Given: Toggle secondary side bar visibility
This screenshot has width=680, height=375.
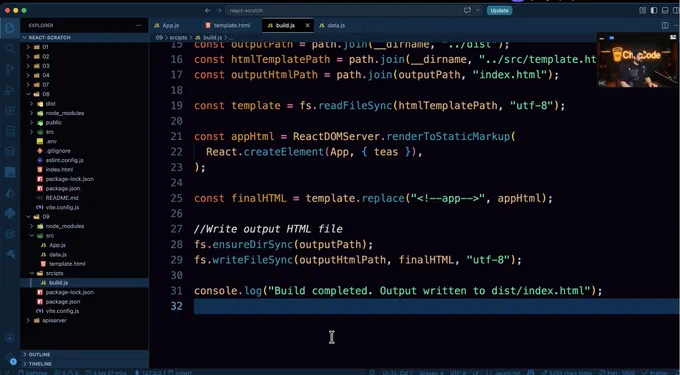Looking at the screenshot, I should coord(676,10).
